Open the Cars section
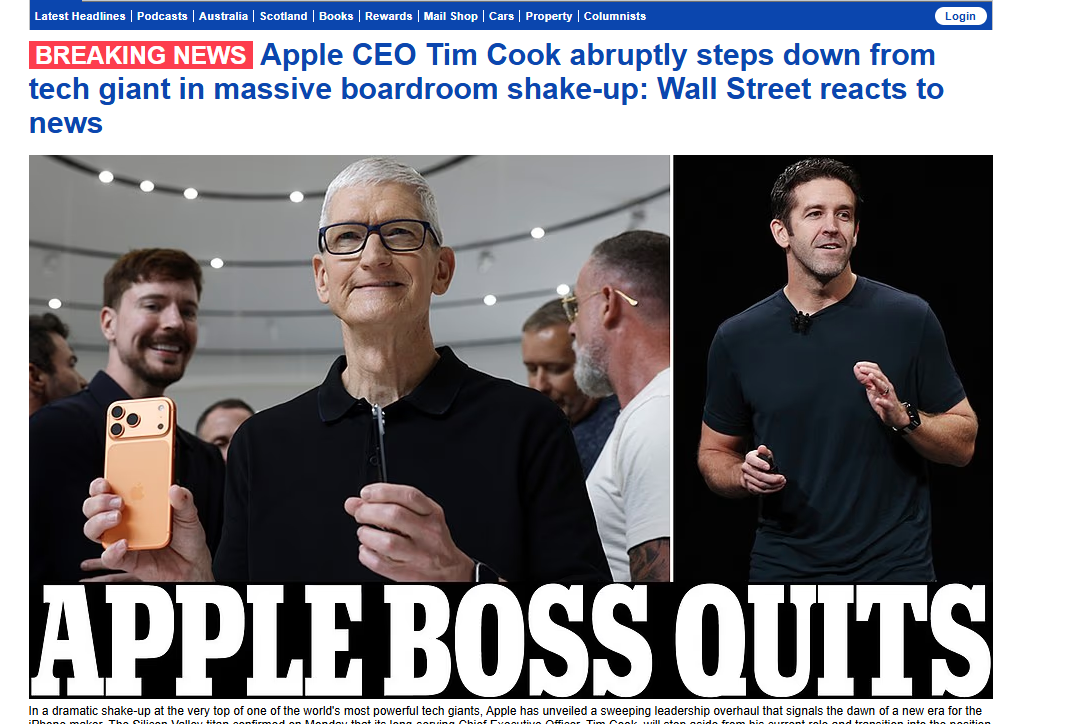1076x724 pixels. point(502,16)
